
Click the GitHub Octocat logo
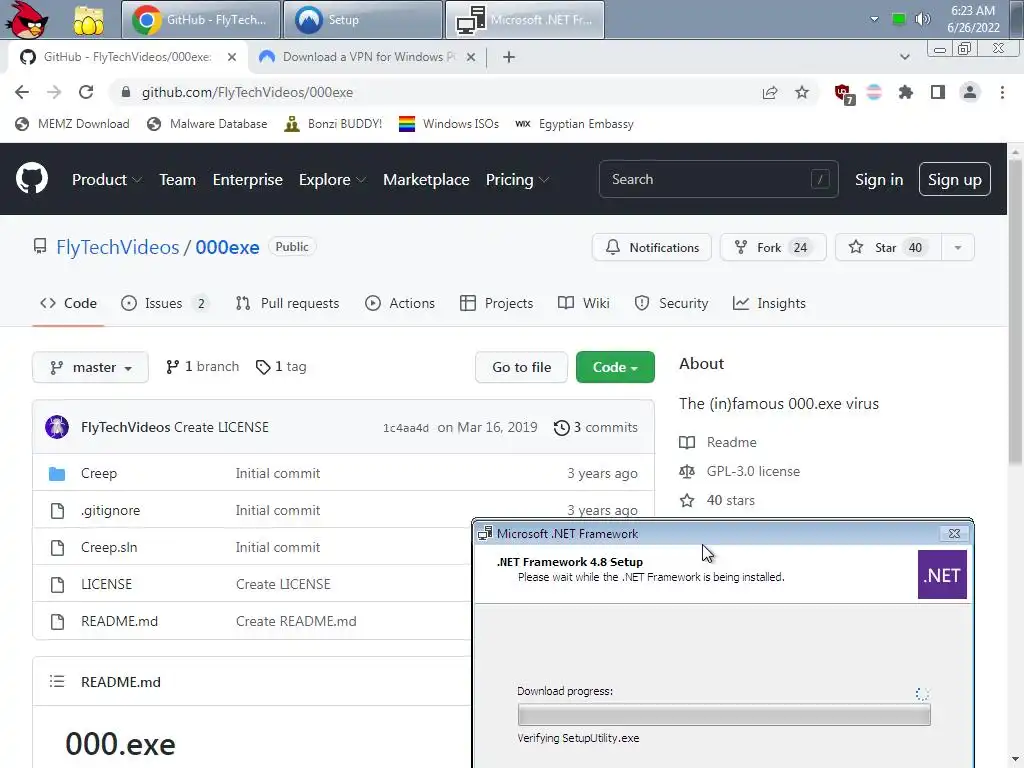point(32,178)
